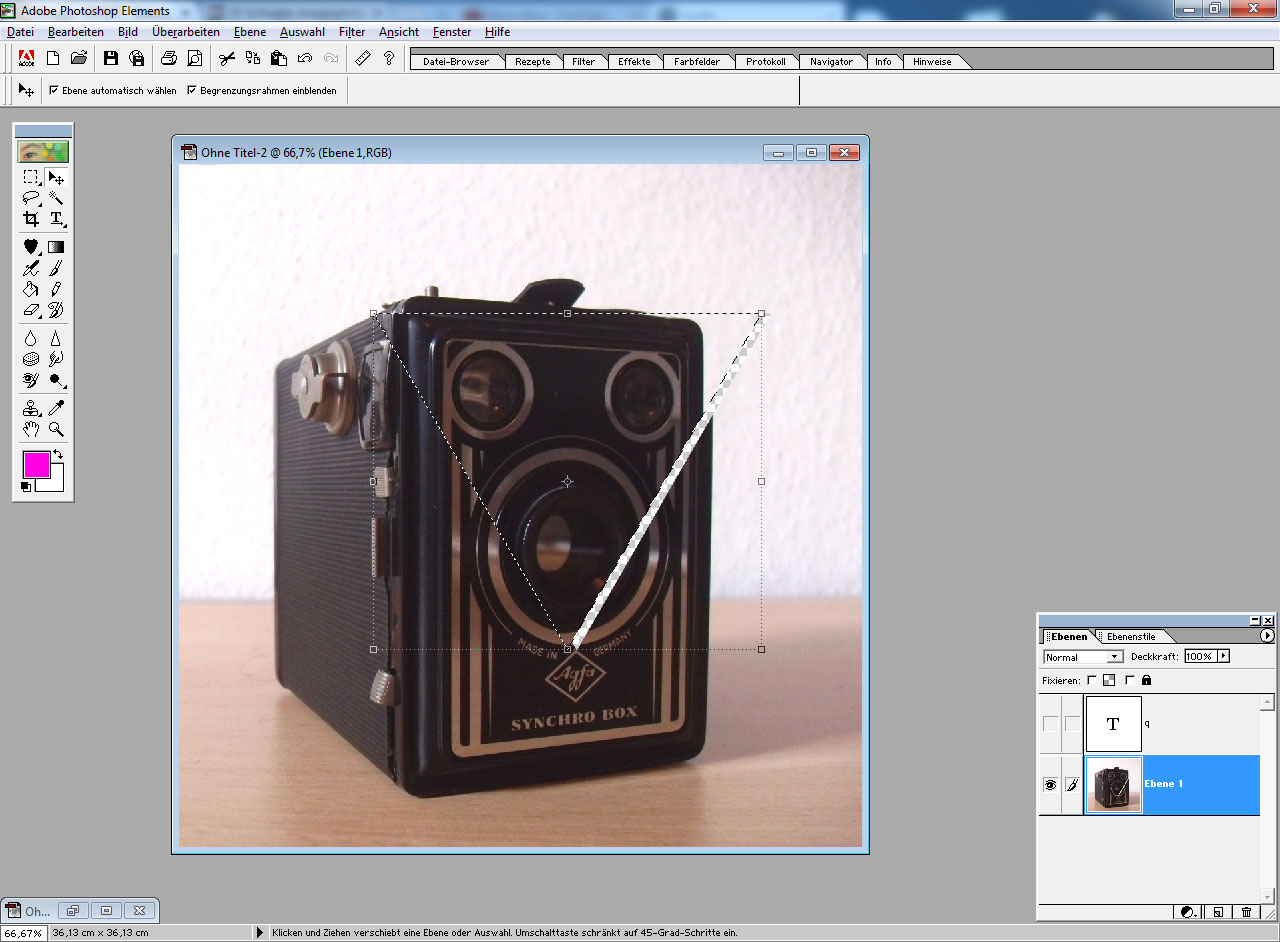Open the Ebene menu
Screen dimensions: 1280x942
pyautogui.click(x=250, y=32)
